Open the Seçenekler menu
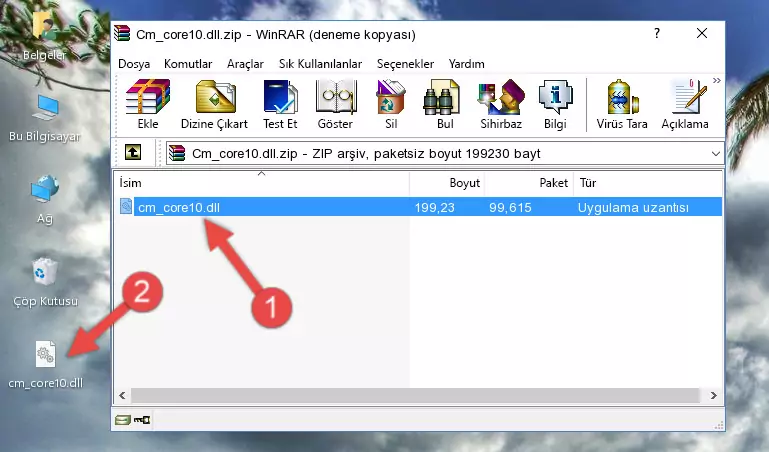 pos(405,64)
